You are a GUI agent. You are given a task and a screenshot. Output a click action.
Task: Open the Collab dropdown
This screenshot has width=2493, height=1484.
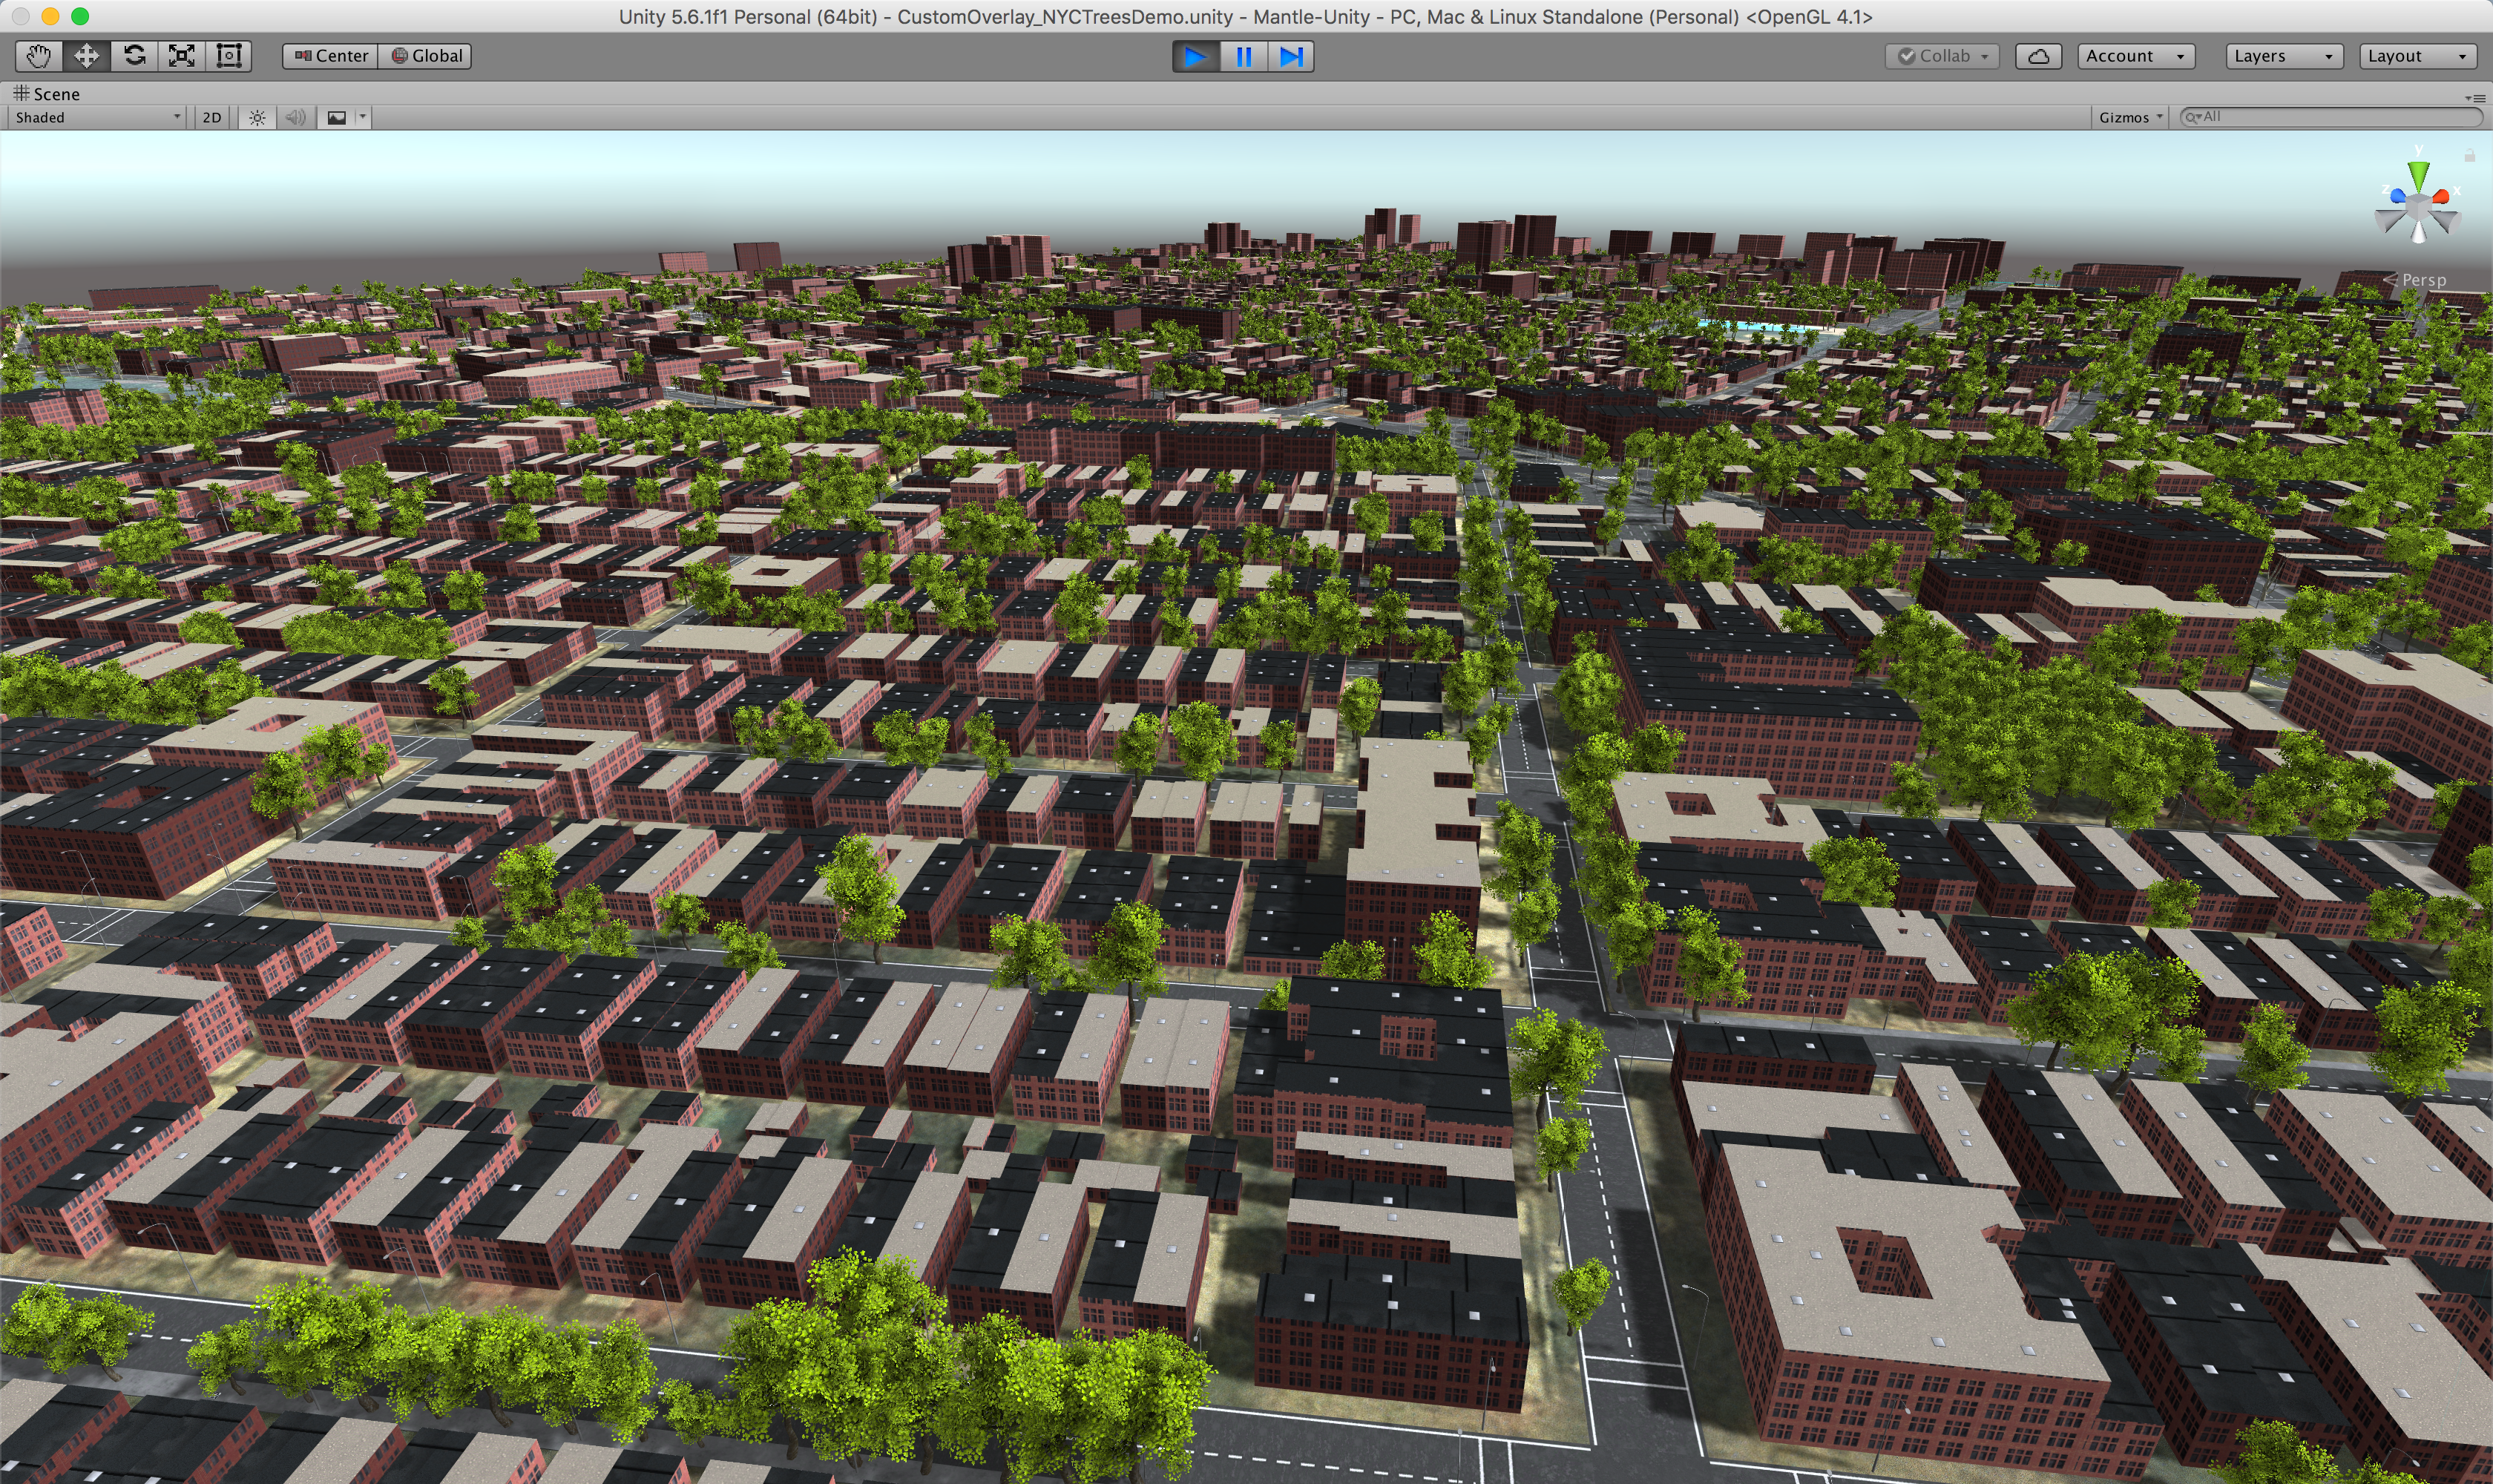[x=1943, y=56]
